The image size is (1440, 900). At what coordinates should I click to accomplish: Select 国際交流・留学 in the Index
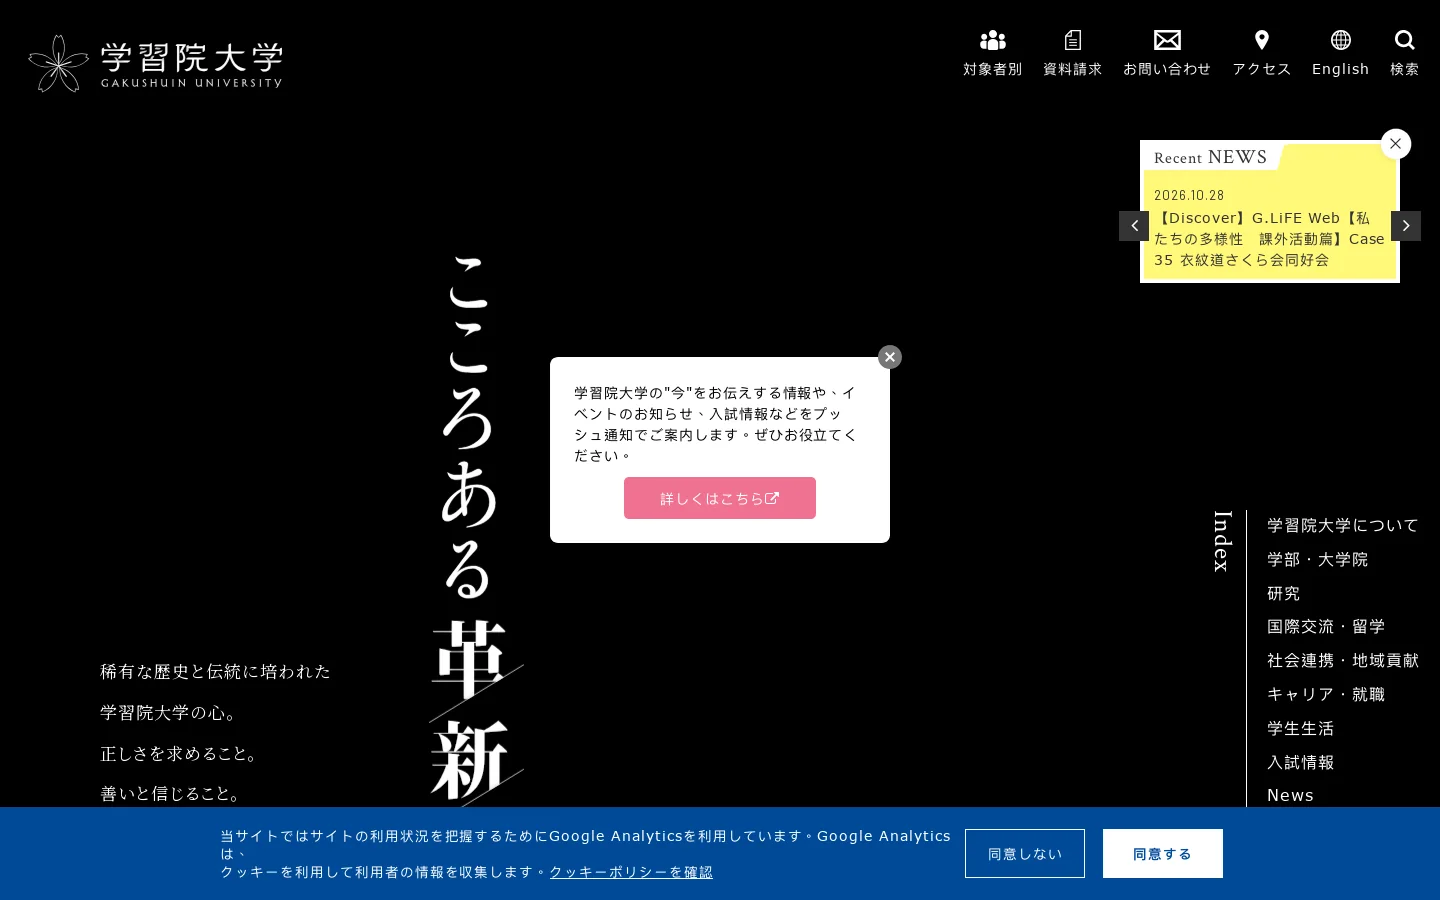click(1326, 626)
